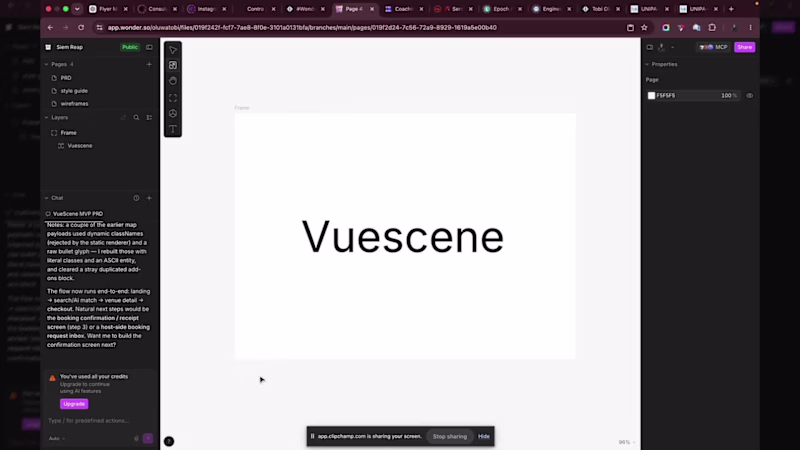Viewport: 800px width, 450px height.
Task: Hide the screen sharing notification bar
Action: (484, 436)
